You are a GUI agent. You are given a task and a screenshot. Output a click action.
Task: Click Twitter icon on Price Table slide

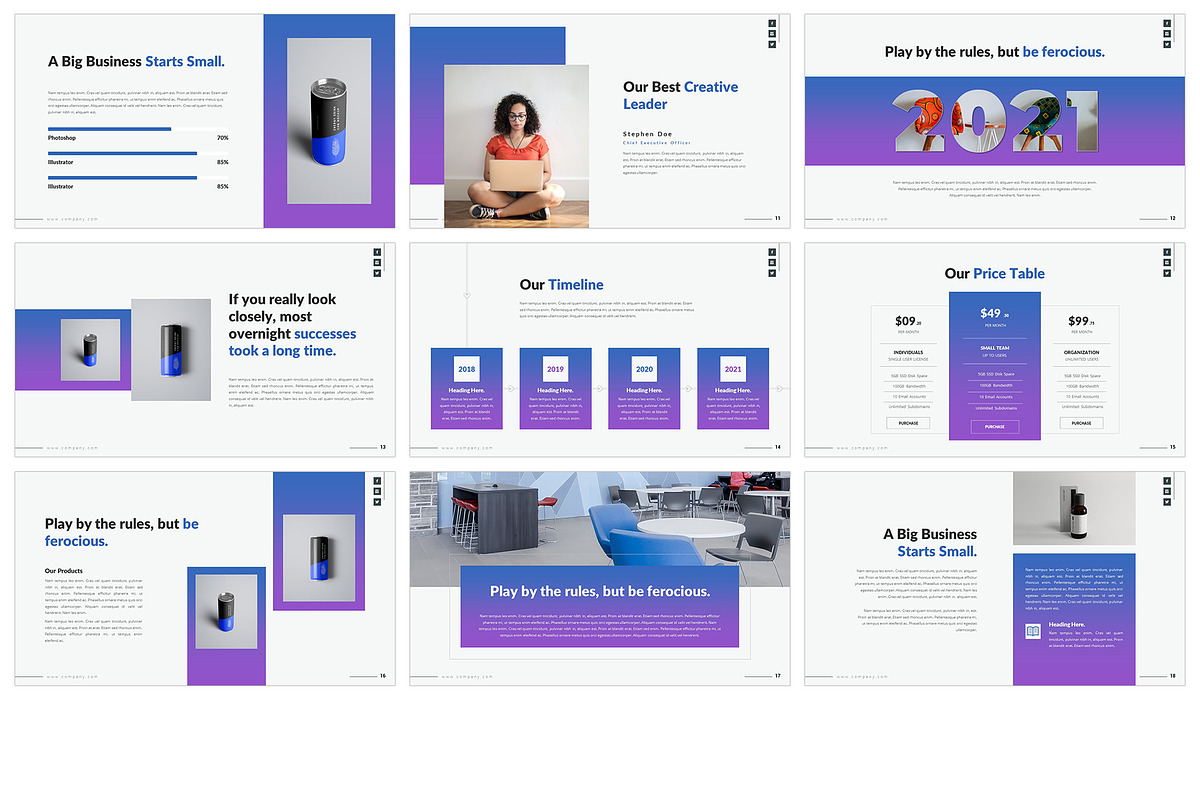[1167, 273]
